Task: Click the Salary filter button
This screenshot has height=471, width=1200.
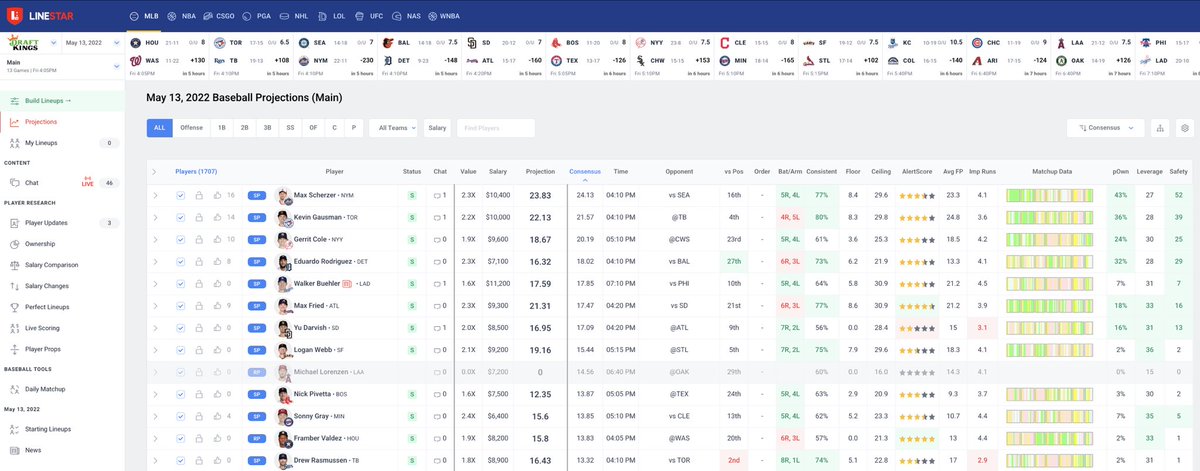Action: click(x=437, y=128)
